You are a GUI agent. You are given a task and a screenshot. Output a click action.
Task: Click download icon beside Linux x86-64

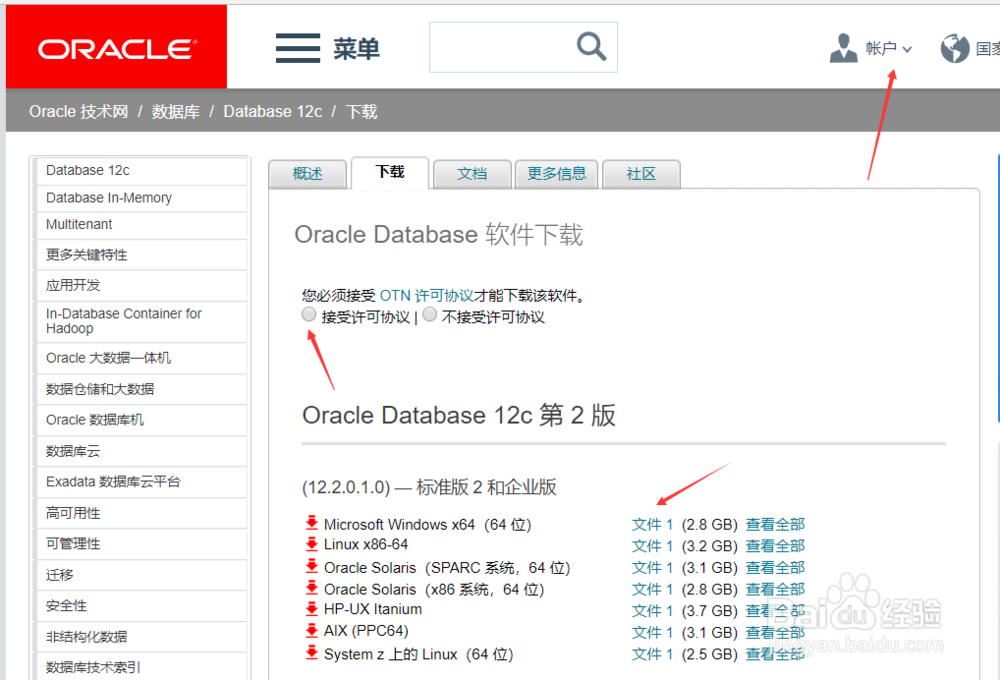(x=311, y=545)
